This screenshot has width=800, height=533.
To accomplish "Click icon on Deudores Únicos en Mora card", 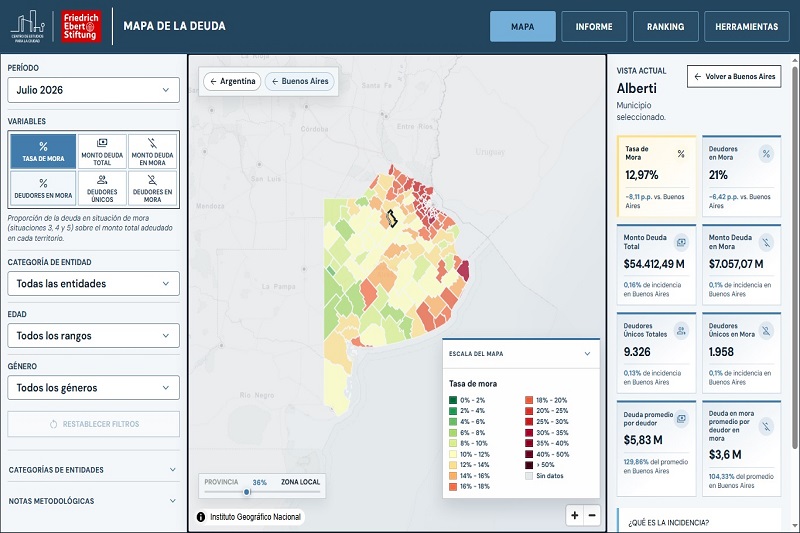I will pos(766,331).
